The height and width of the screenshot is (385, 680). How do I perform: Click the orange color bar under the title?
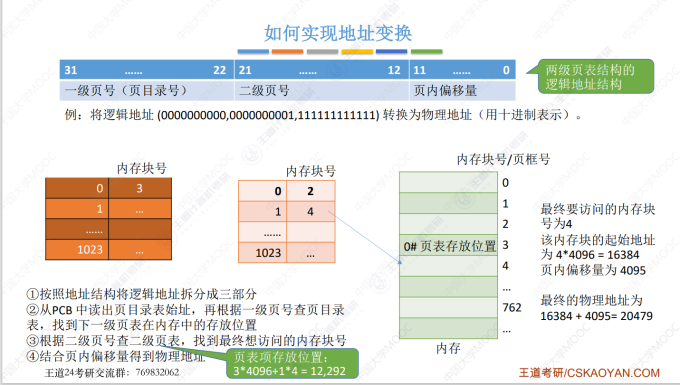(x=288, y=52)
